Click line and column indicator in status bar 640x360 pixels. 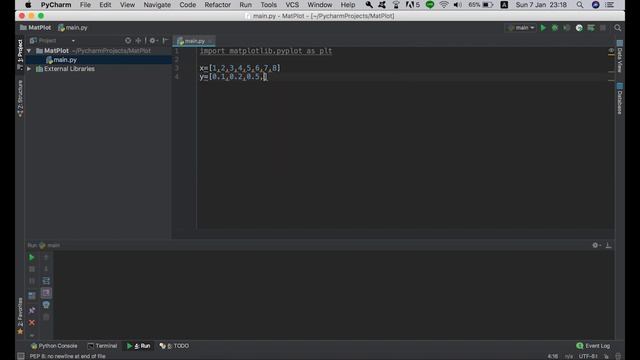553,356
